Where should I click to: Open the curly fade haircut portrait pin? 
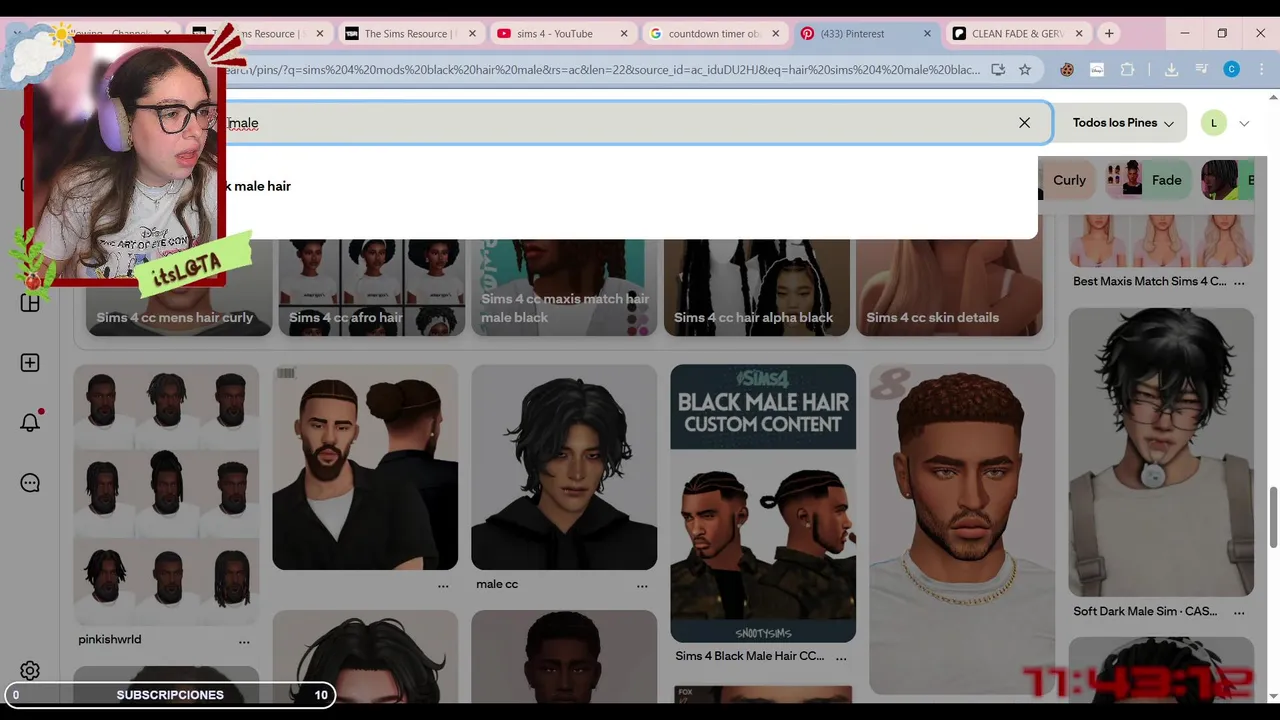coord(962,529)
